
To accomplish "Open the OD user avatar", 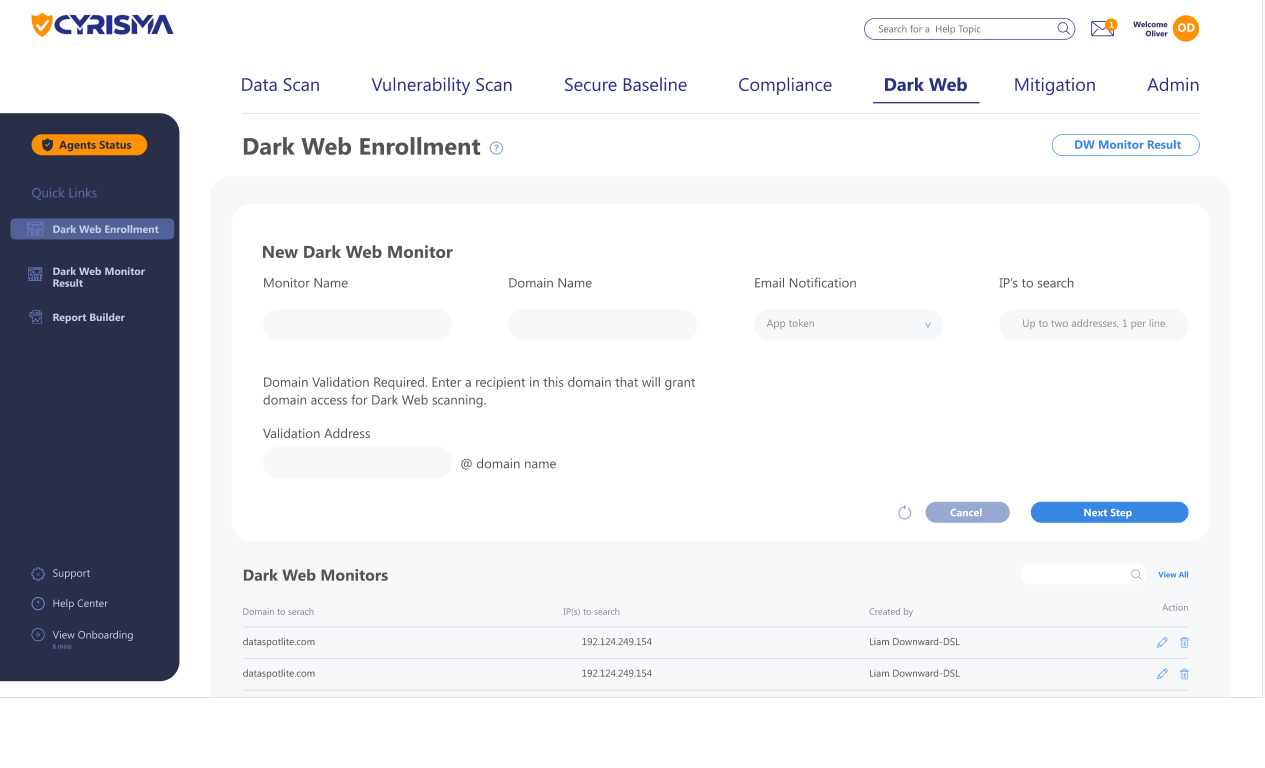I will coord(1186,29).
